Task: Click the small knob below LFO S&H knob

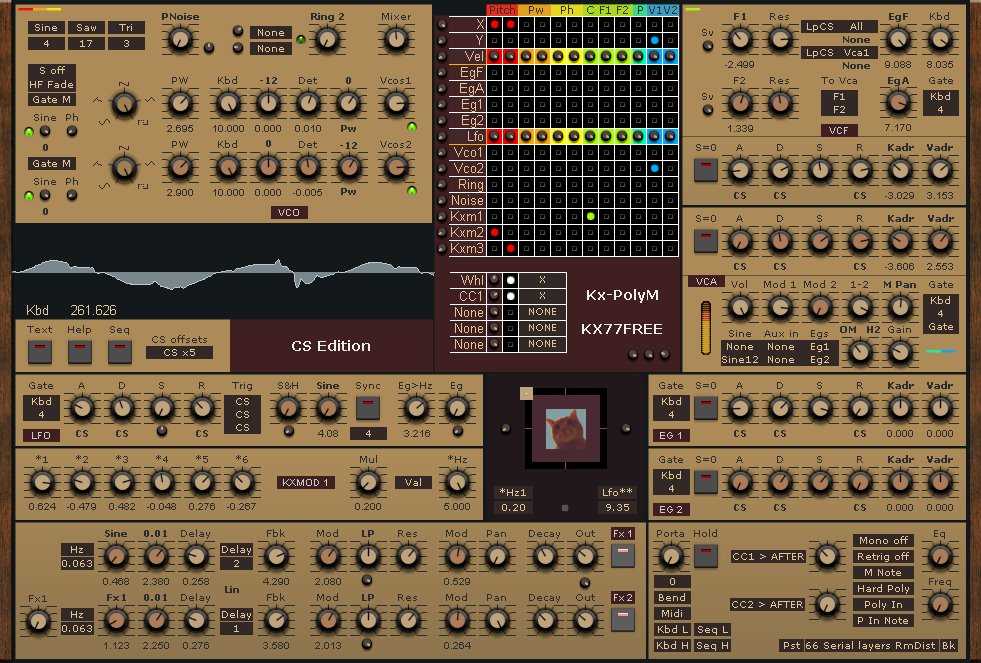Action: coord(288,431)
